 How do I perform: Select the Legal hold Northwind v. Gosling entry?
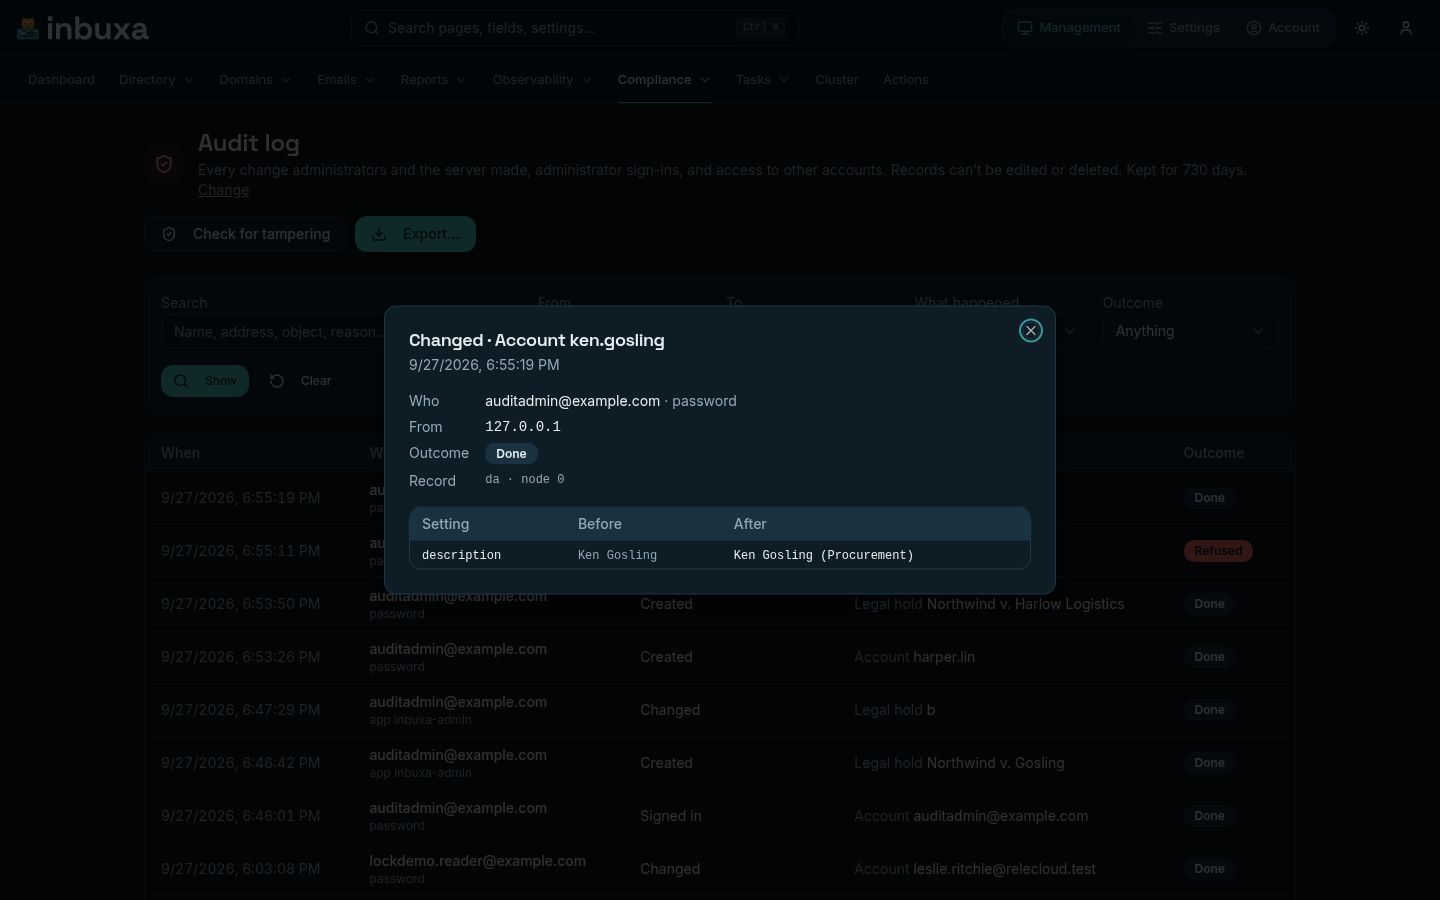959,763
